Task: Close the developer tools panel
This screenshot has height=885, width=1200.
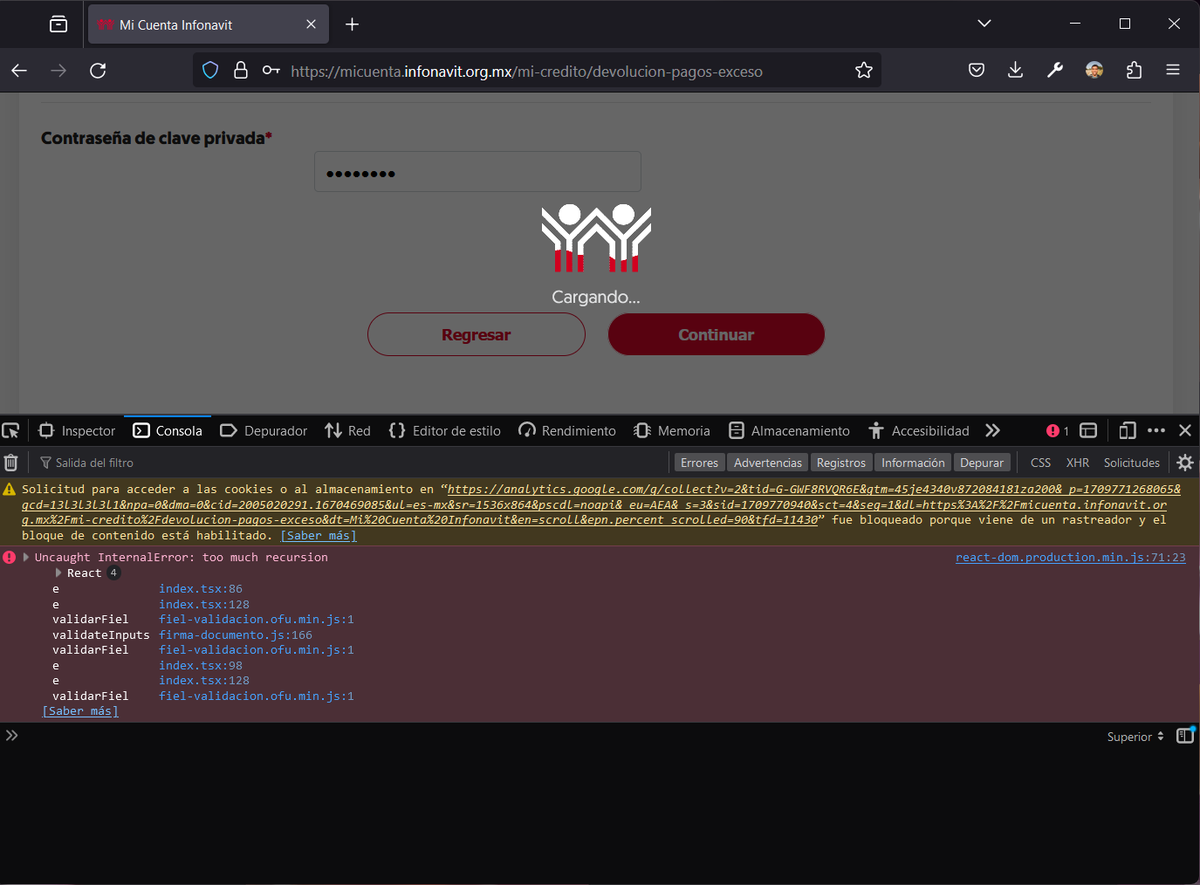Action: 1185,431
